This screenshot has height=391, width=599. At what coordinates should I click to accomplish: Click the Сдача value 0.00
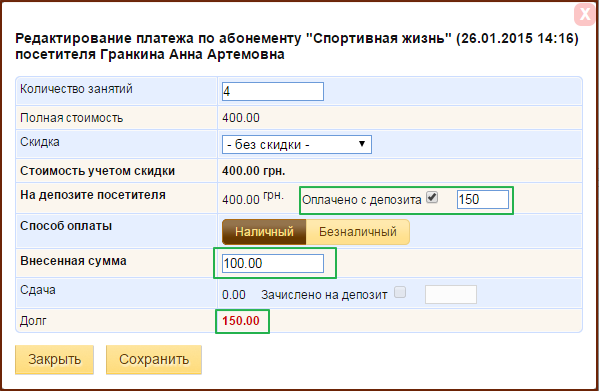pos(234,295)
